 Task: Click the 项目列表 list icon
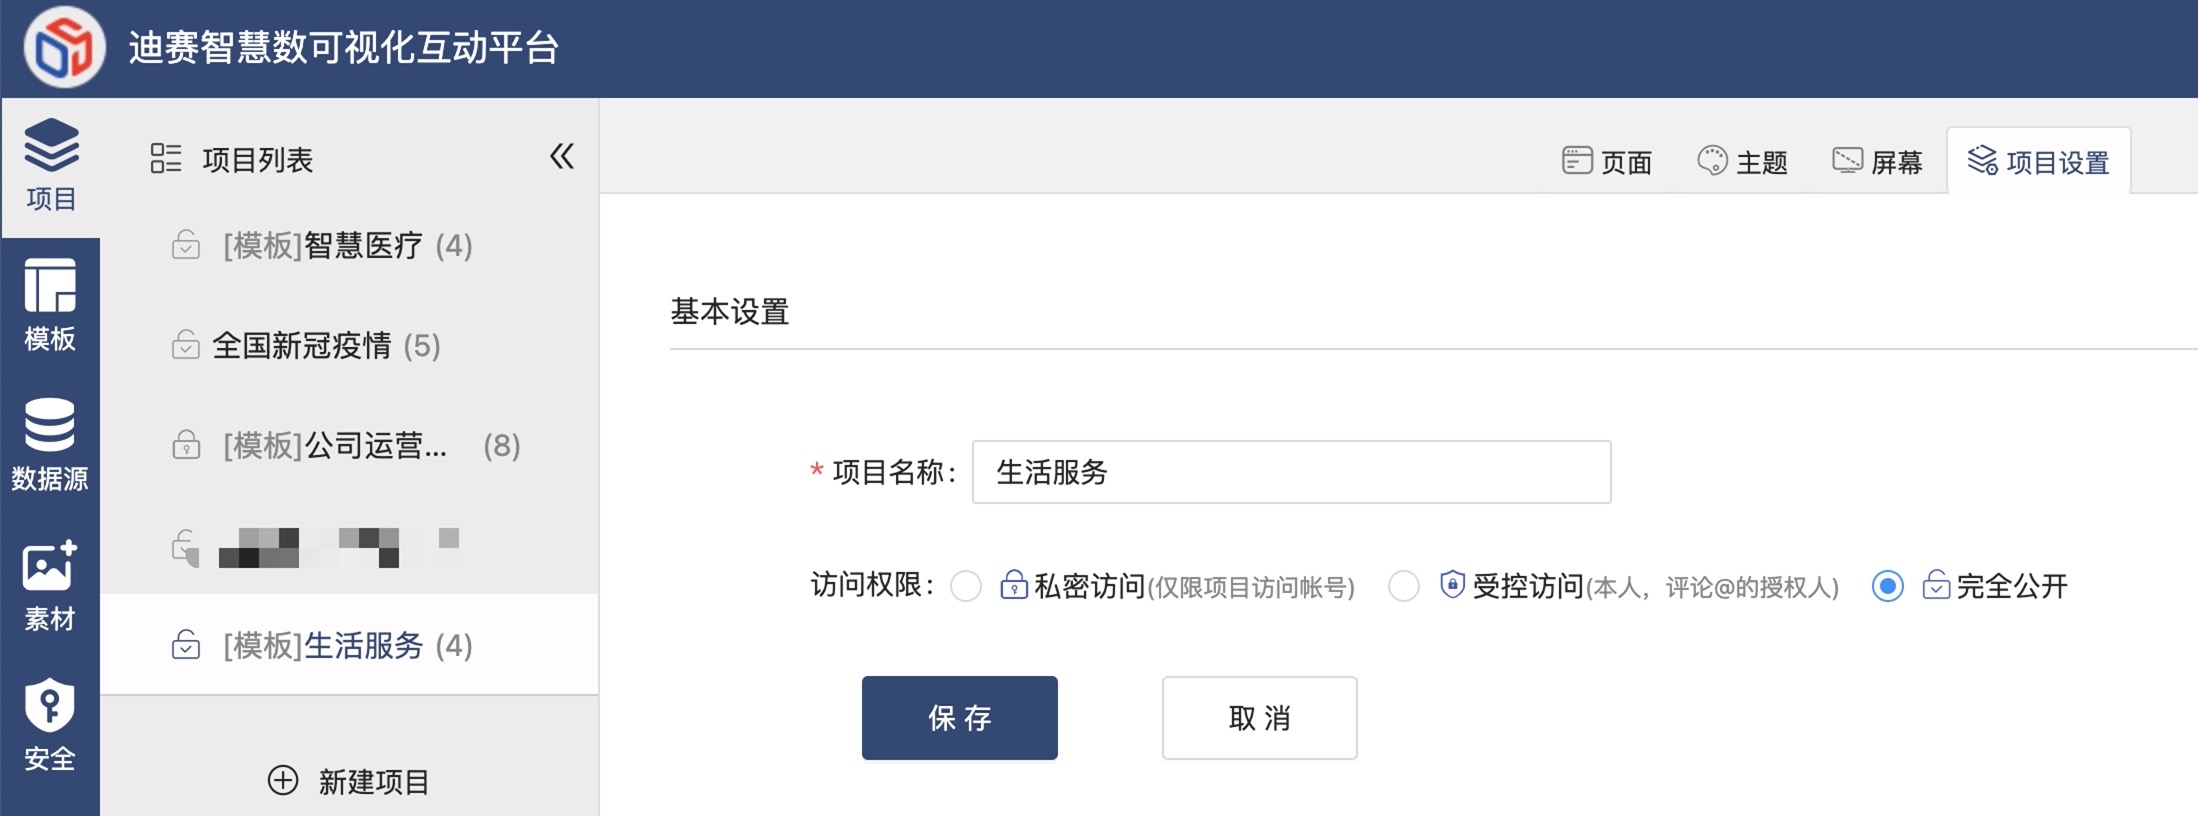click(x=166, y=158)
